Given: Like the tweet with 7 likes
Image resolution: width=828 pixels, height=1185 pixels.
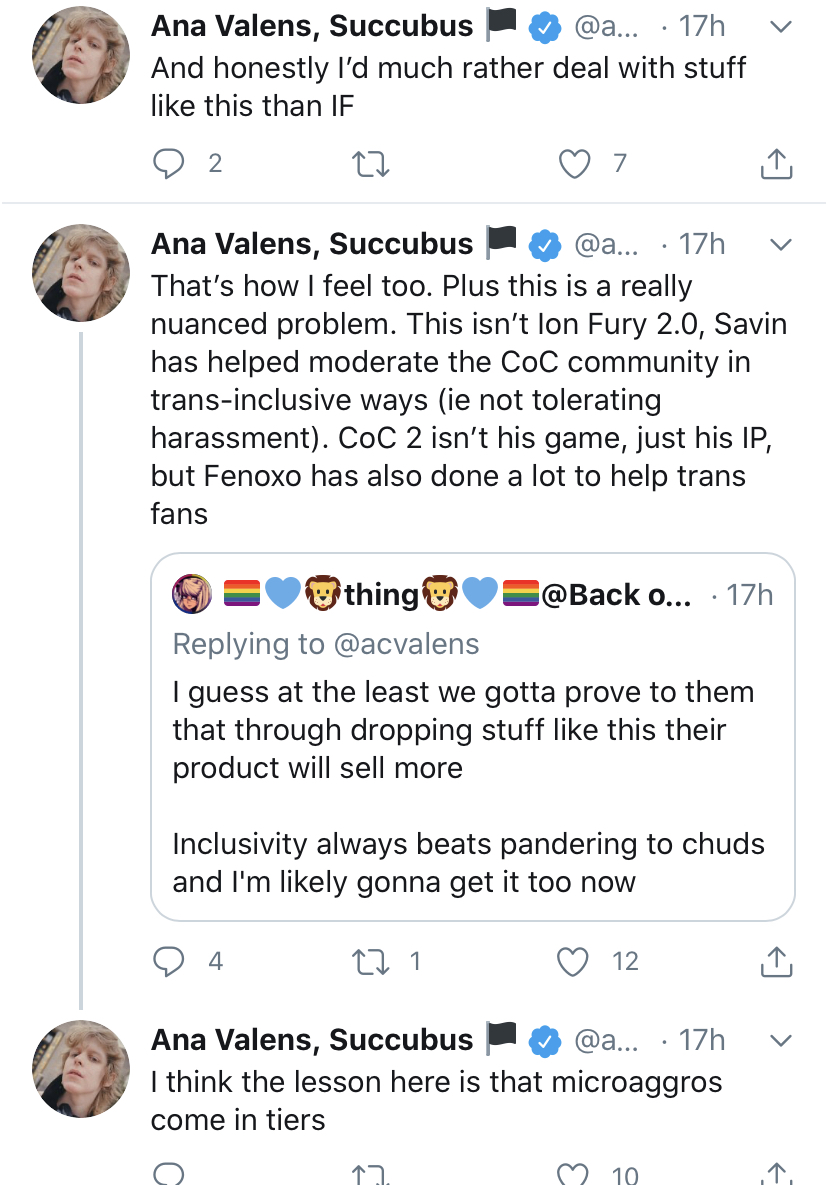Looking at the screenshot, I should point(574,164).
